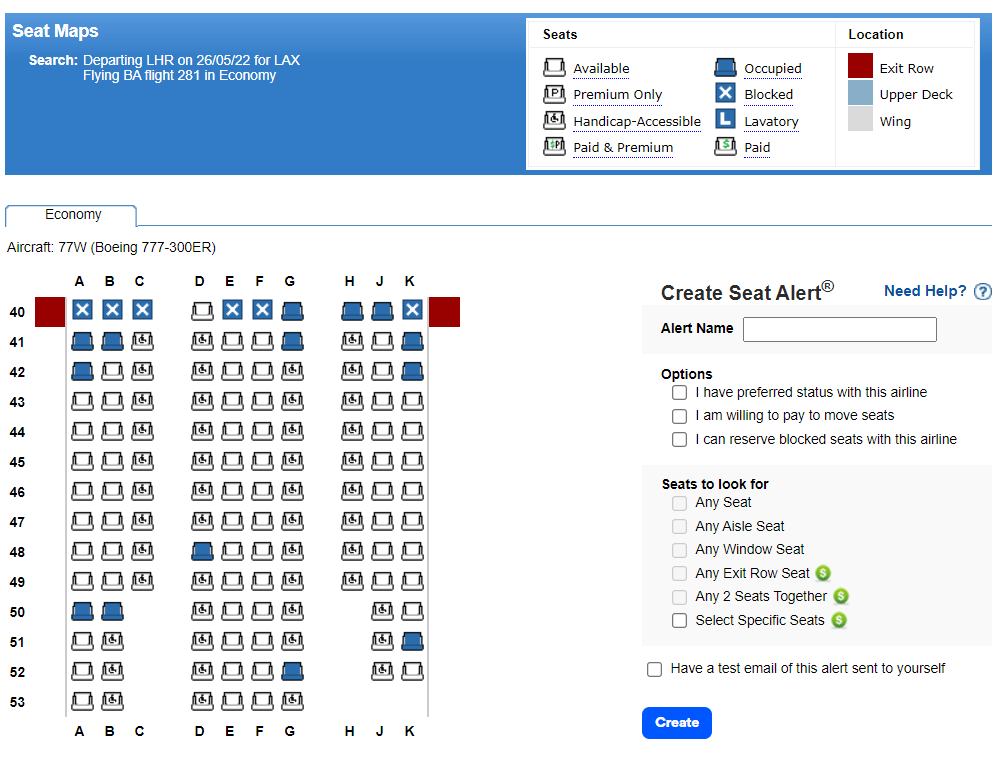Select seat 53A in last row
This screenshot has width=1000, height=779.
click(x=82, y=701)
